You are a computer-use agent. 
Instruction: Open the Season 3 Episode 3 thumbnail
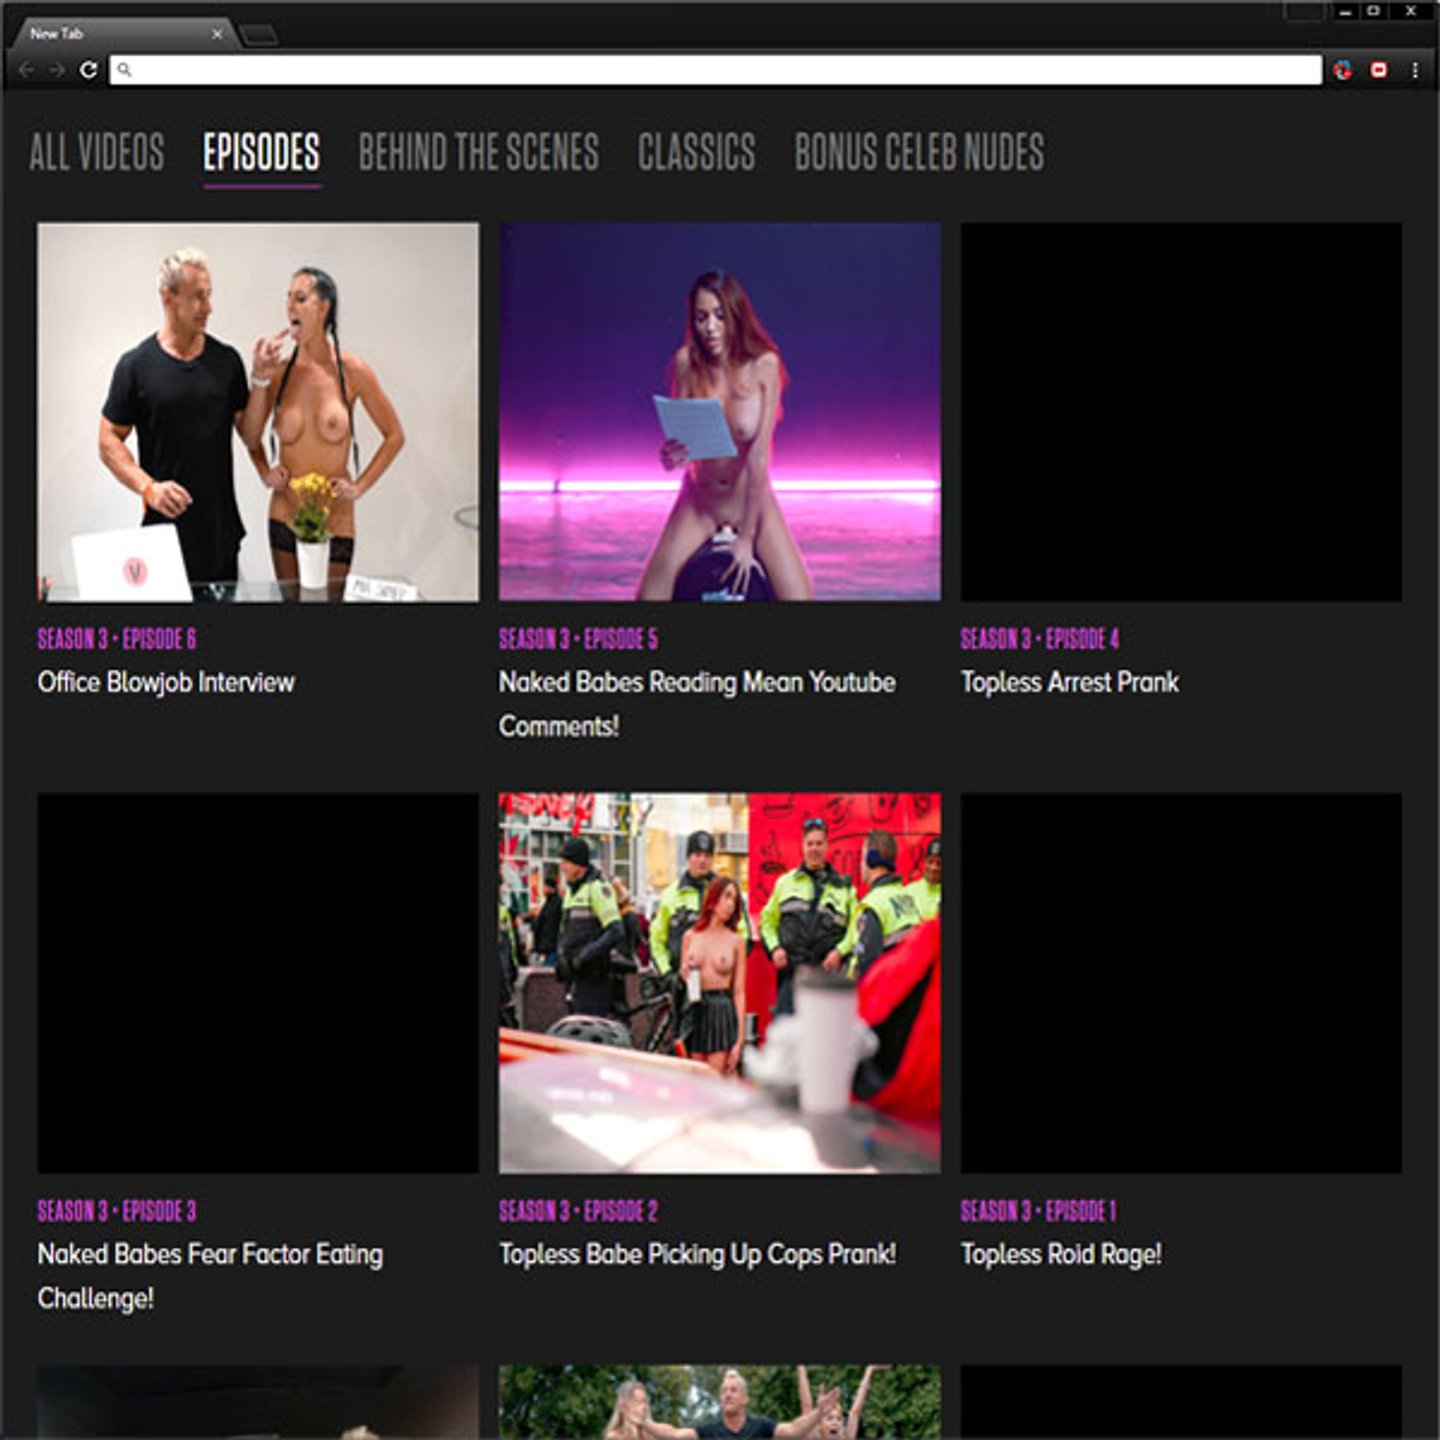click(x=258, y=983)
